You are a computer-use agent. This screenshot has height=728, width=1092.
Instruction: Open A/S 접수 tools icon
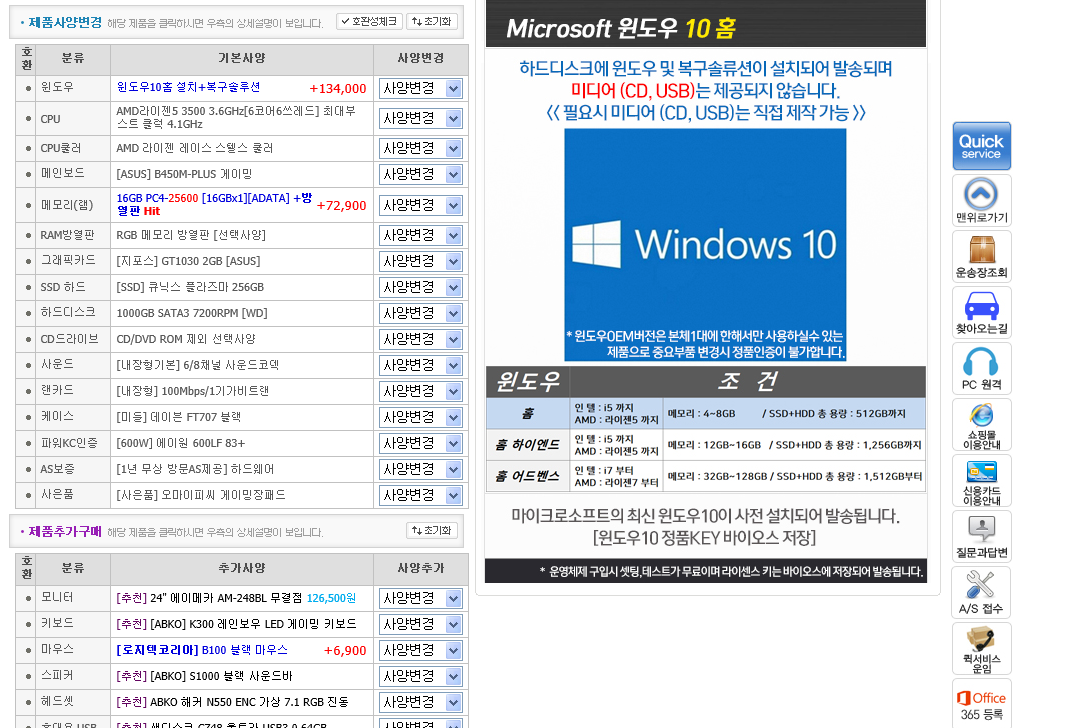tap(981, 593)
